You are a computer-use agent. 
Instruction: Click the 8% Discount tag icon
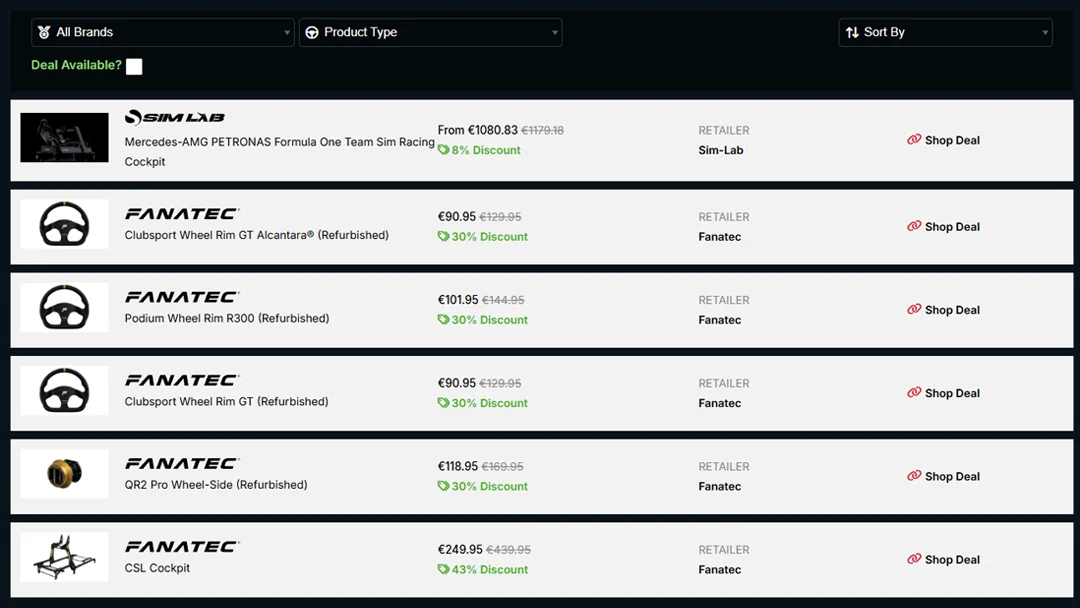point(443,150)
